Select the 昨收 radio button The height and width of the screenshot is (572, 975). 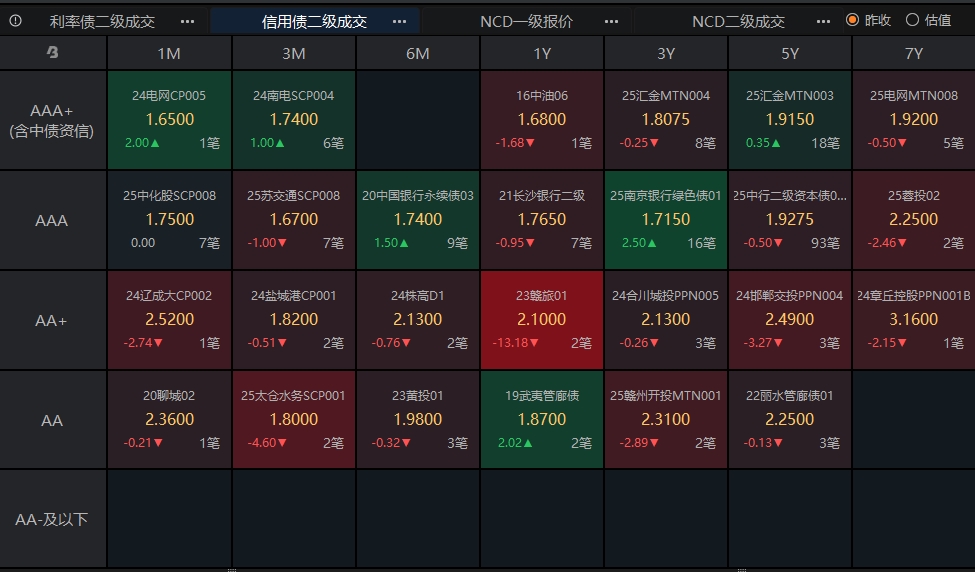tap(853, 20)
